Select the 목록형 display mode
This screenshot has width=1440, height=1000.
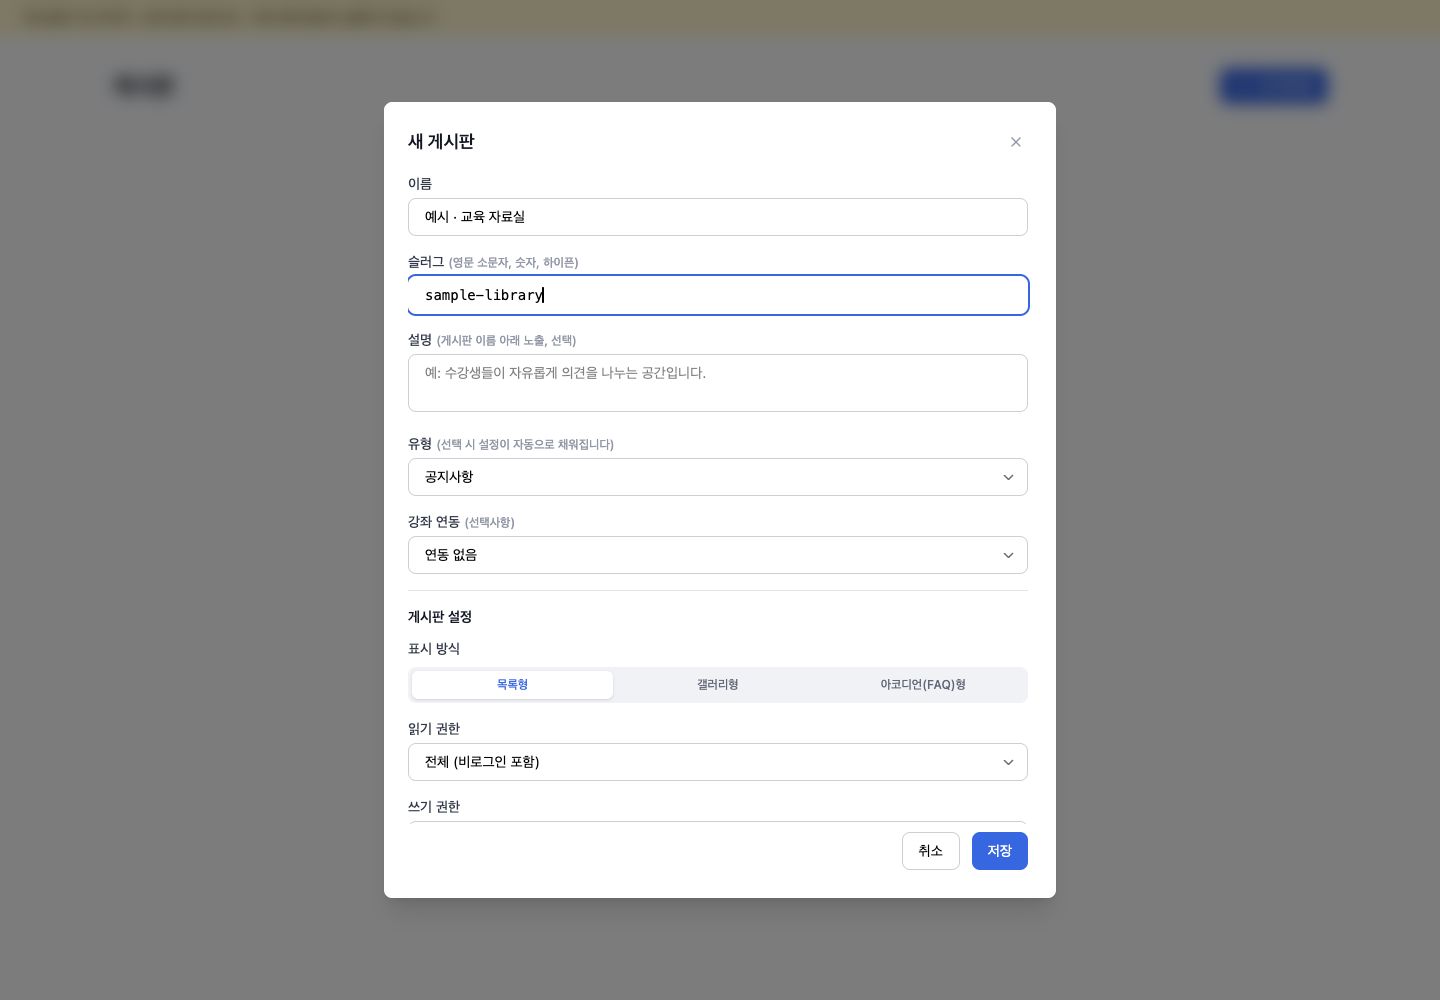[512, 685]
